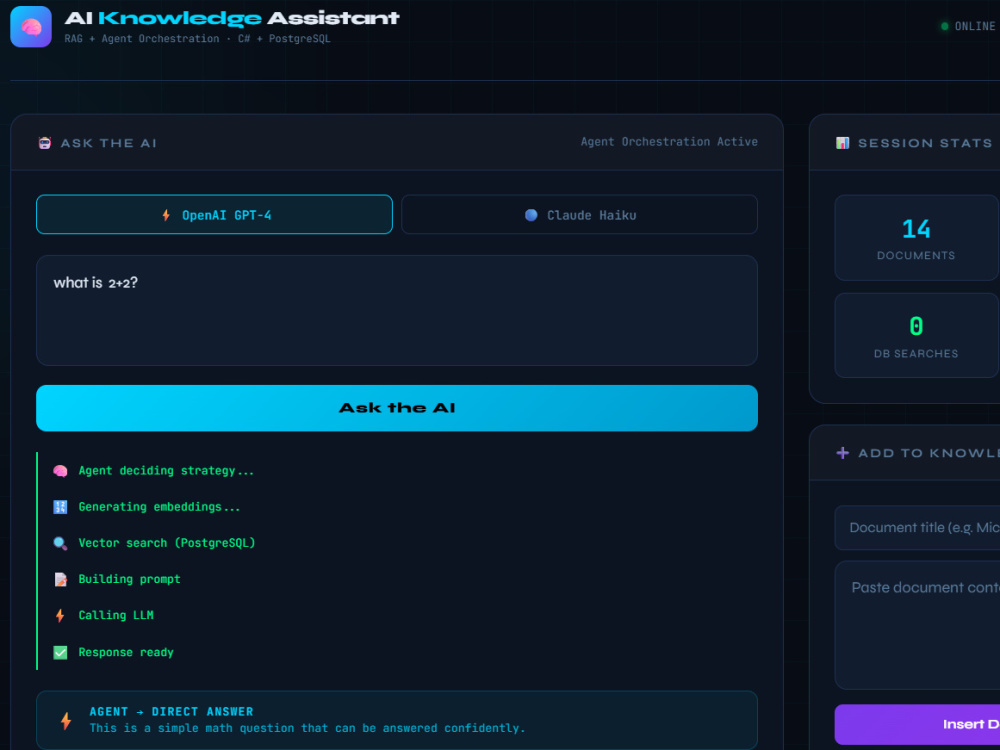Switch to the Claude Haiku model

click(579, 214)
